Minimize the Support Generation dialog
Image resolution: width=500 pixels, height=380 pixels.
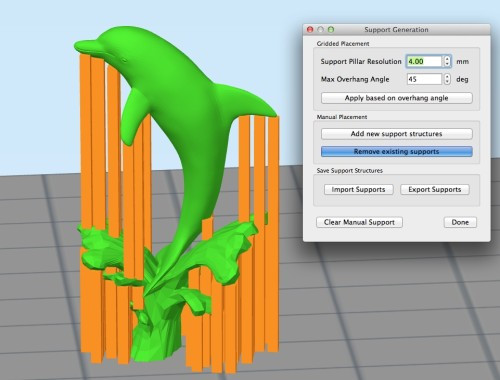pos(320,29)
